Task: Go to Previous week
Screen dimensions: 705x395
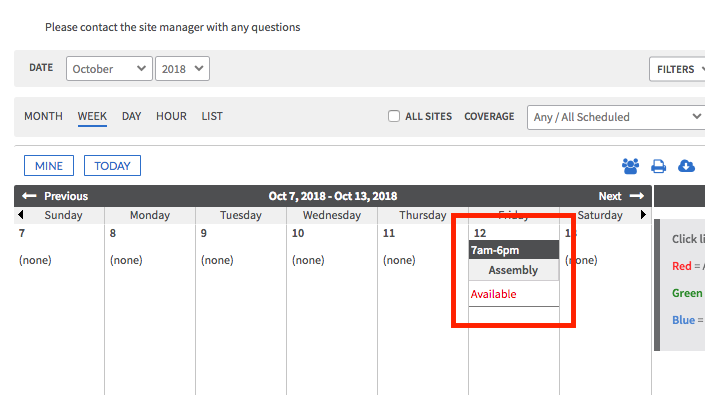Action: (66, 196)
